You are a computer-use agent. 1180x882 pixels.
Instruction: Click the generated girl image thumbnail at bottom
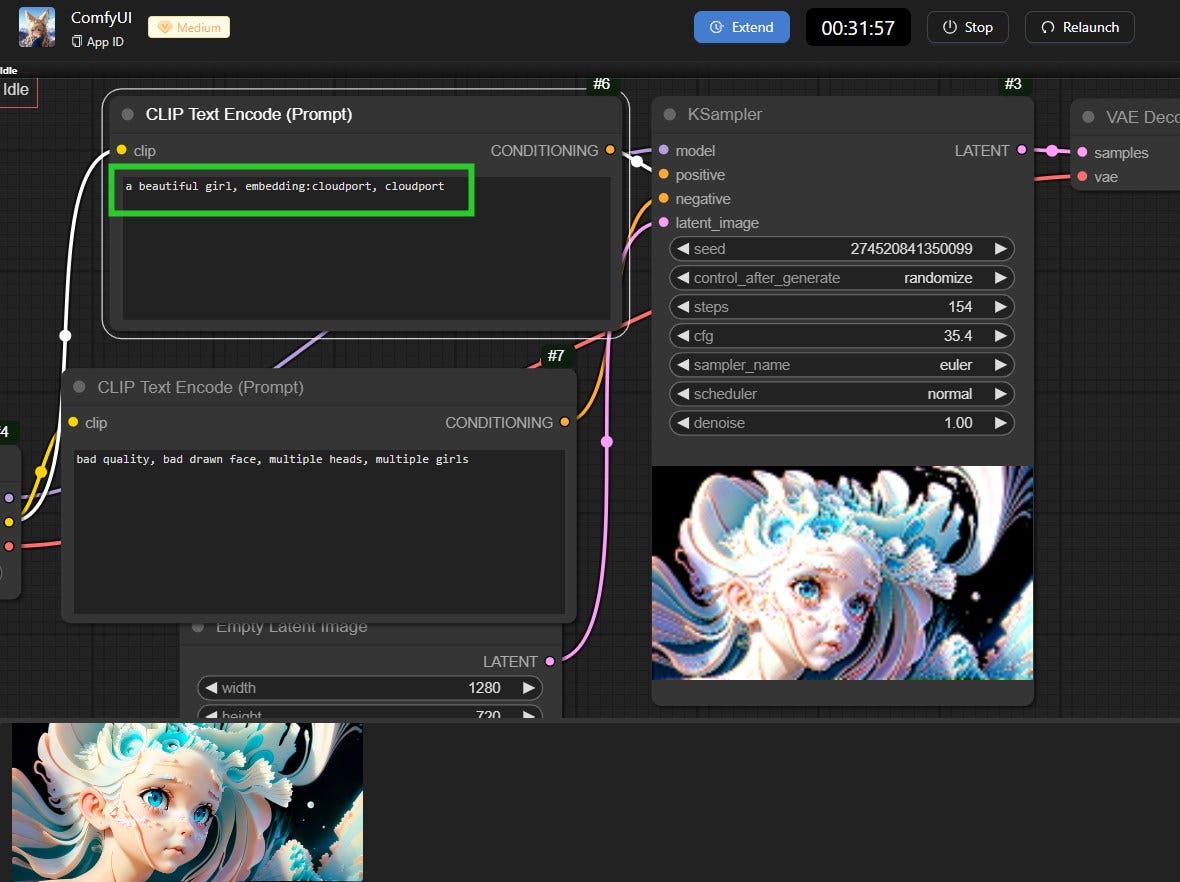[x=187, y=800]
